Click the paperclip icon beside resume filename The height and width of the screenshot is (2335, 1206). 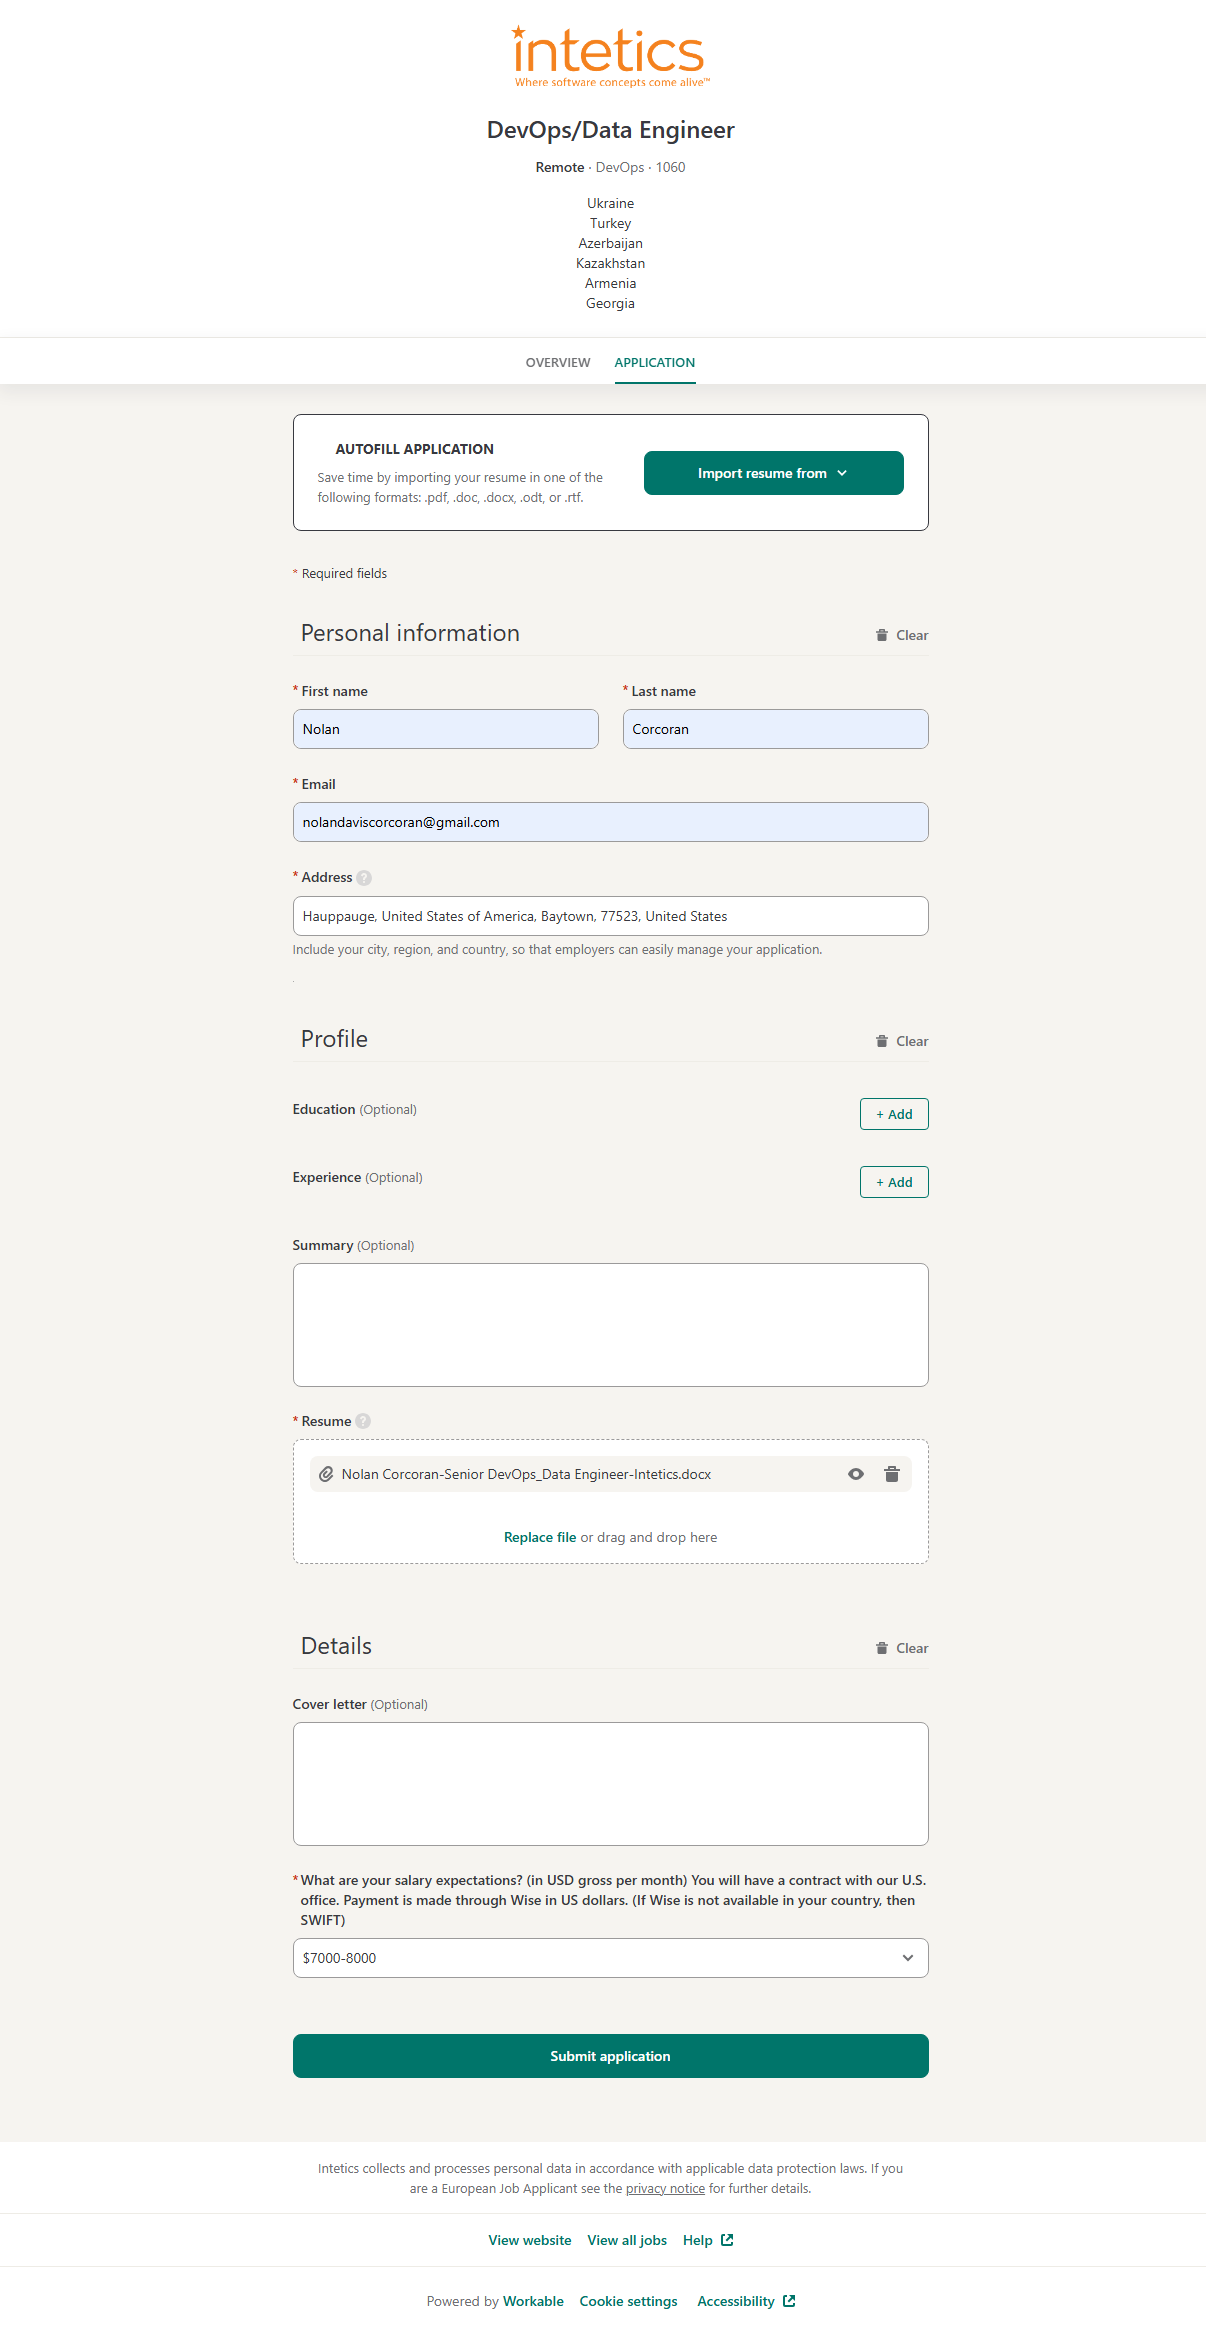326,1474
